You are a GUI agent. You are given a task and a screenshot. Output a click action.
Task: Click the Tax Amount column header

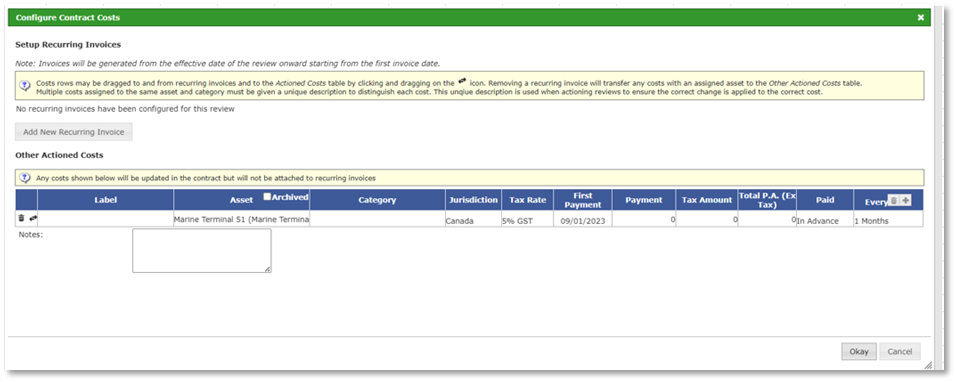707,200
